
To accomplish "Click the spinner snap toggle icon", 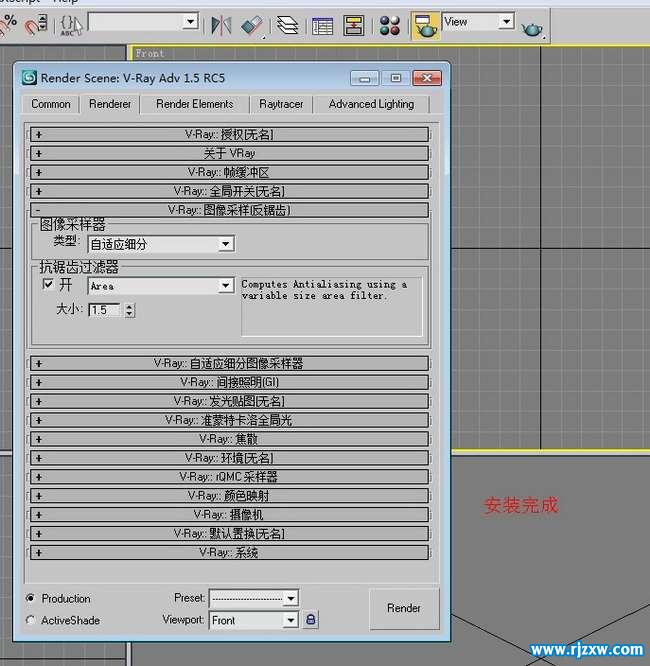I will tap(36, 25).
